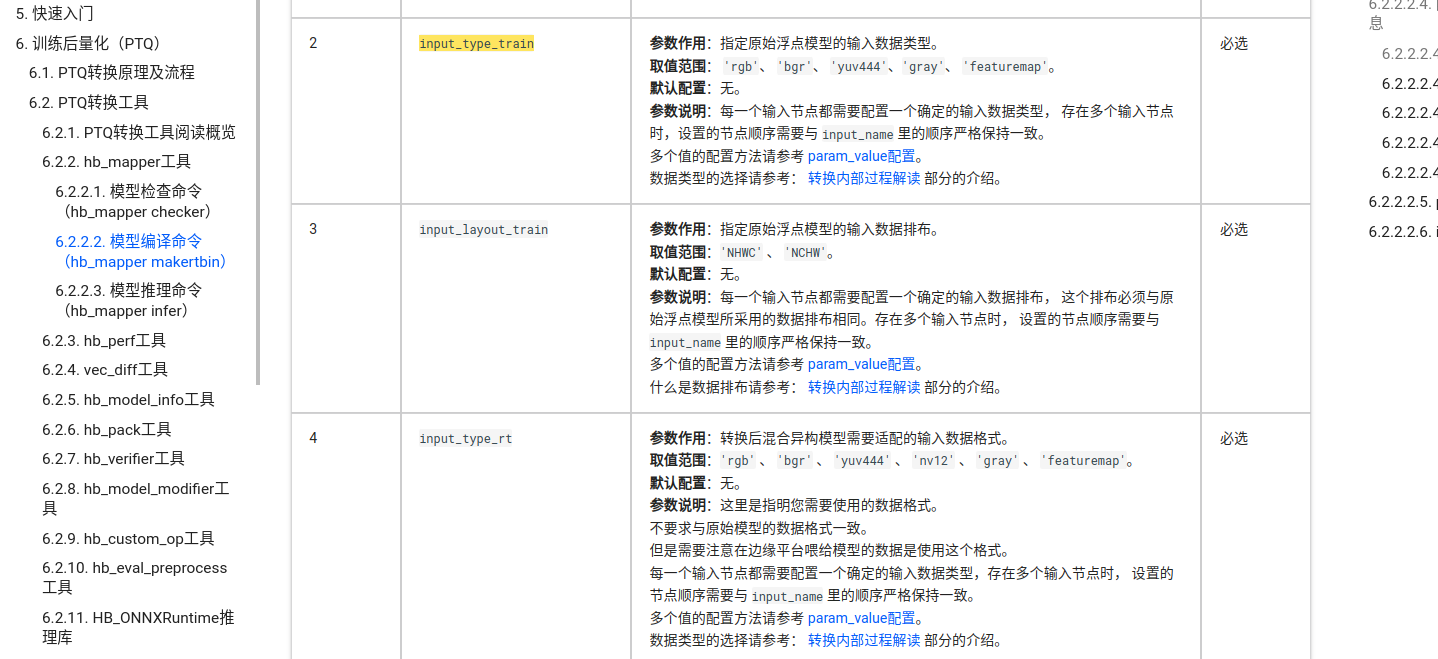Open 6.2.5. hb_model_info工具 section
The width and height of the screenshot is (1438, 659).
pos(128,400)
